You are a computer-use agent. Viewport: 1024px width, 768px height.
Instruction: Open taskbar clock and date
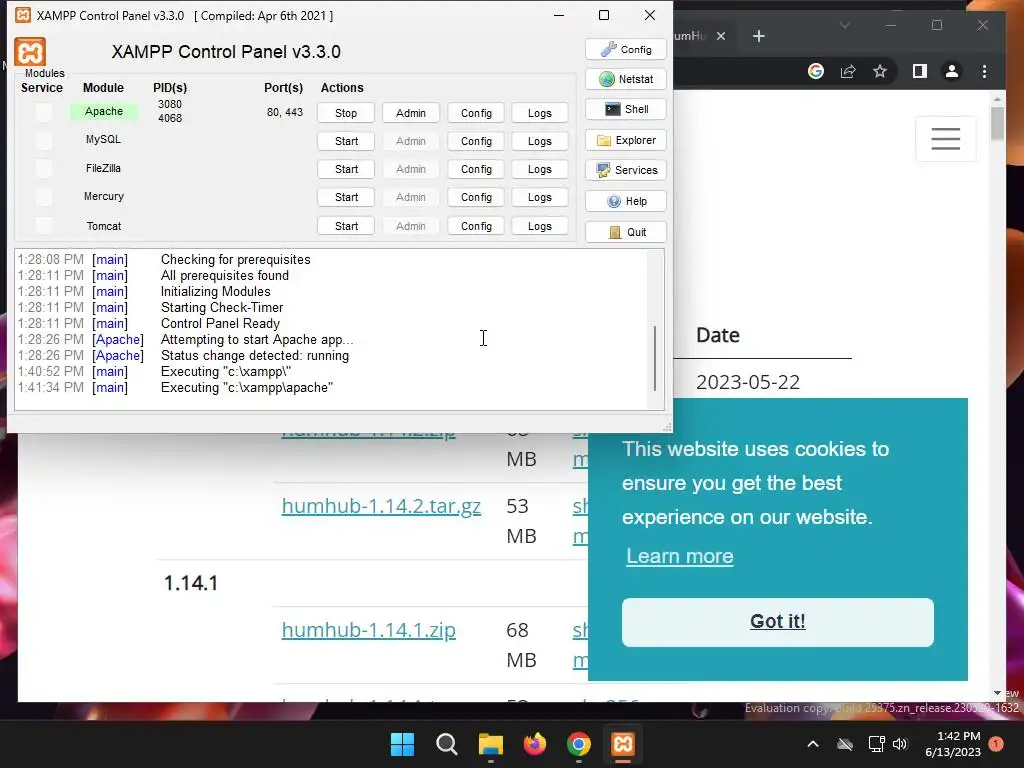(953, 744)
